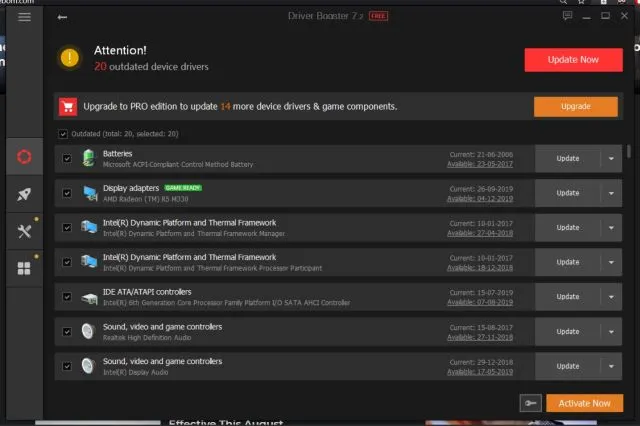Update the Framework Processor Participant driver
The image size is (640, 426).
568,262
